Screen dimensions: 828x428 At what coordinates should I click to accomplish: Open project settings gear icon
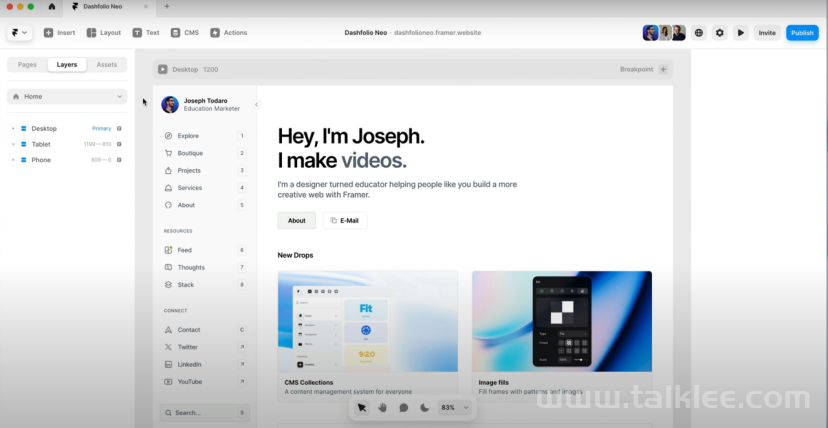[719, 33]
